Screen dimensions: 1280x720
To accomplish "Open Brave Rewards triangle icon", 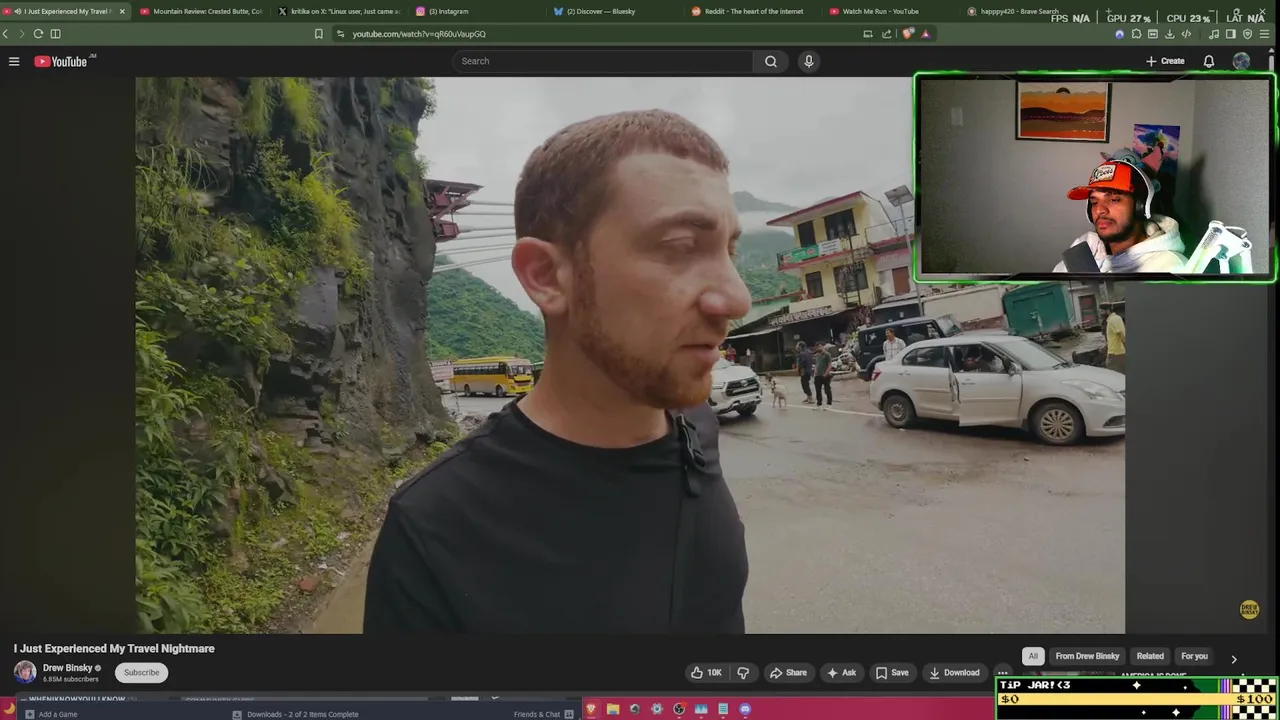I will pyautogui.click(x=926, y=34).
